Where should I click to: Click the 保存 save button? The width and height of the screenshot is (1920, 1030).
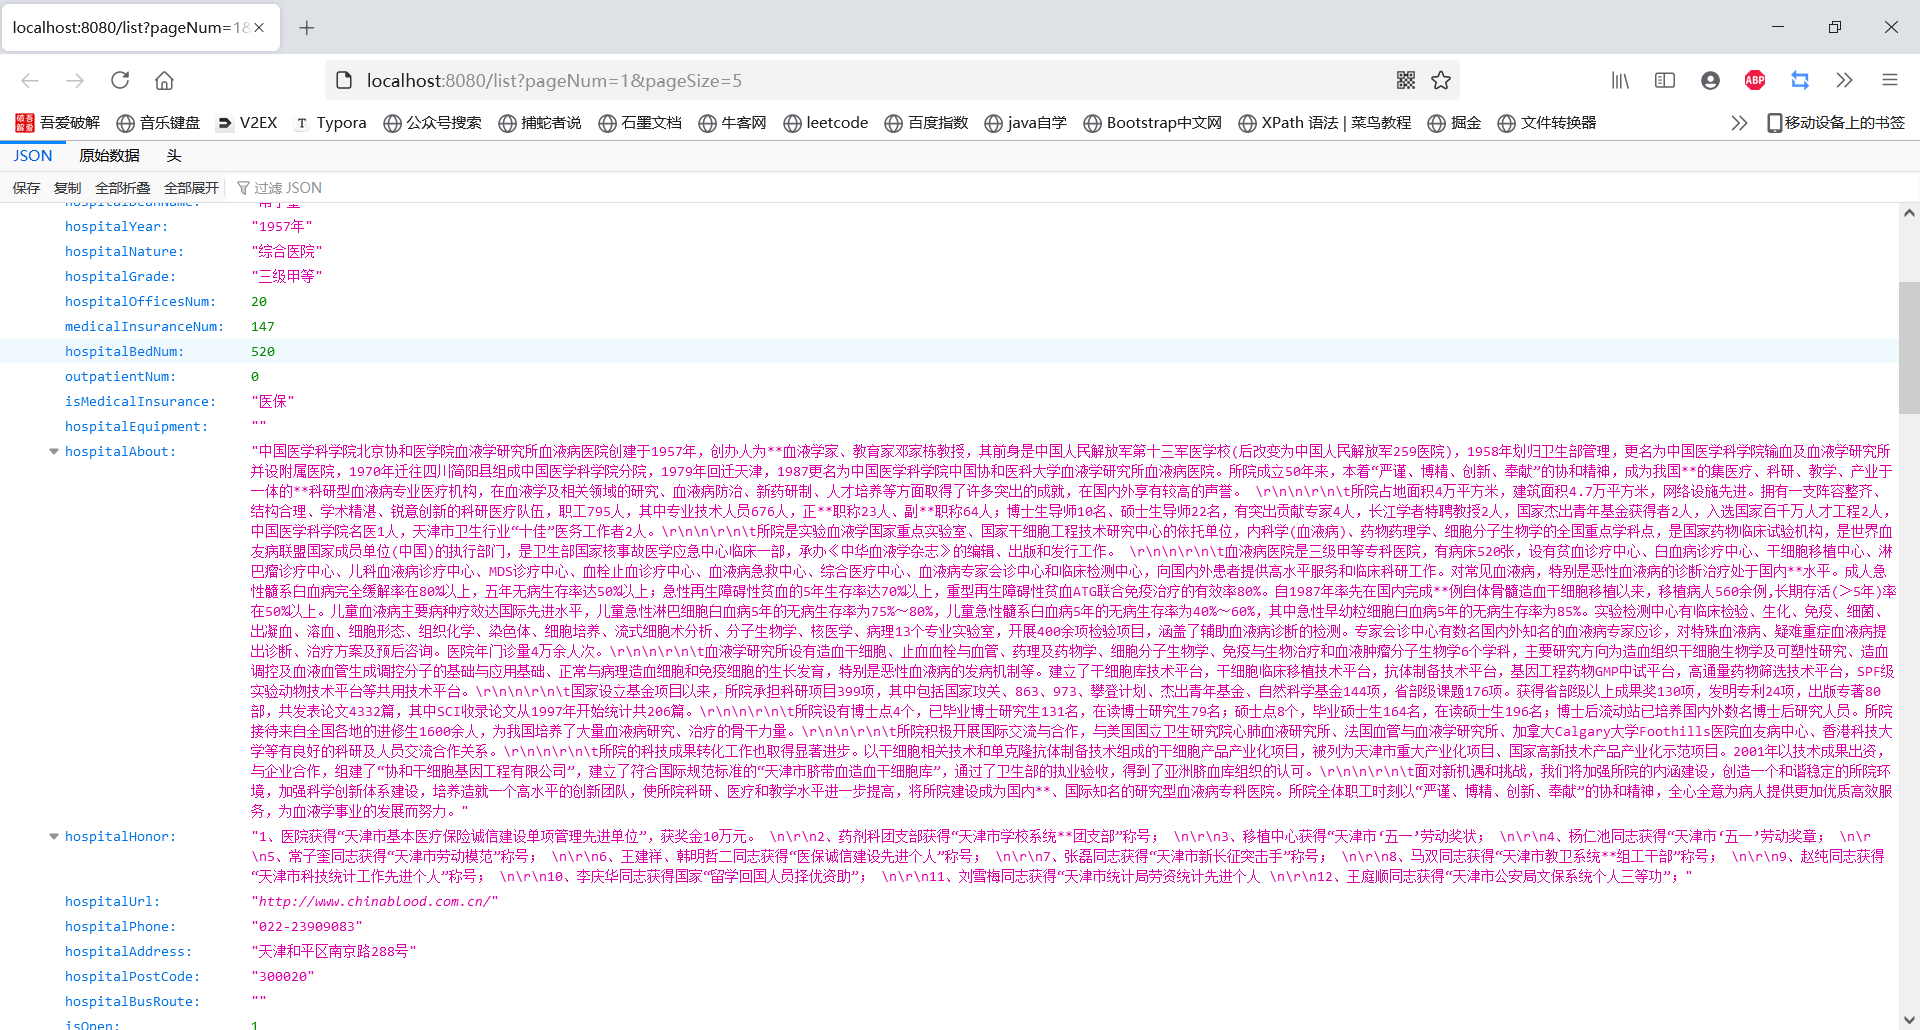[26, 187]
